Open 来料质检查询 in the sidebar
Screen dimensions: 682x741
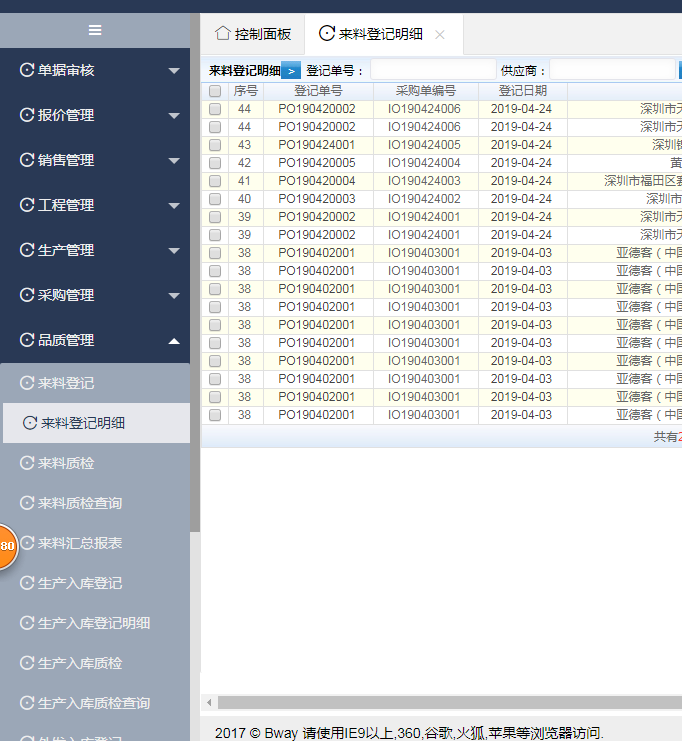(x=80, y=503)
